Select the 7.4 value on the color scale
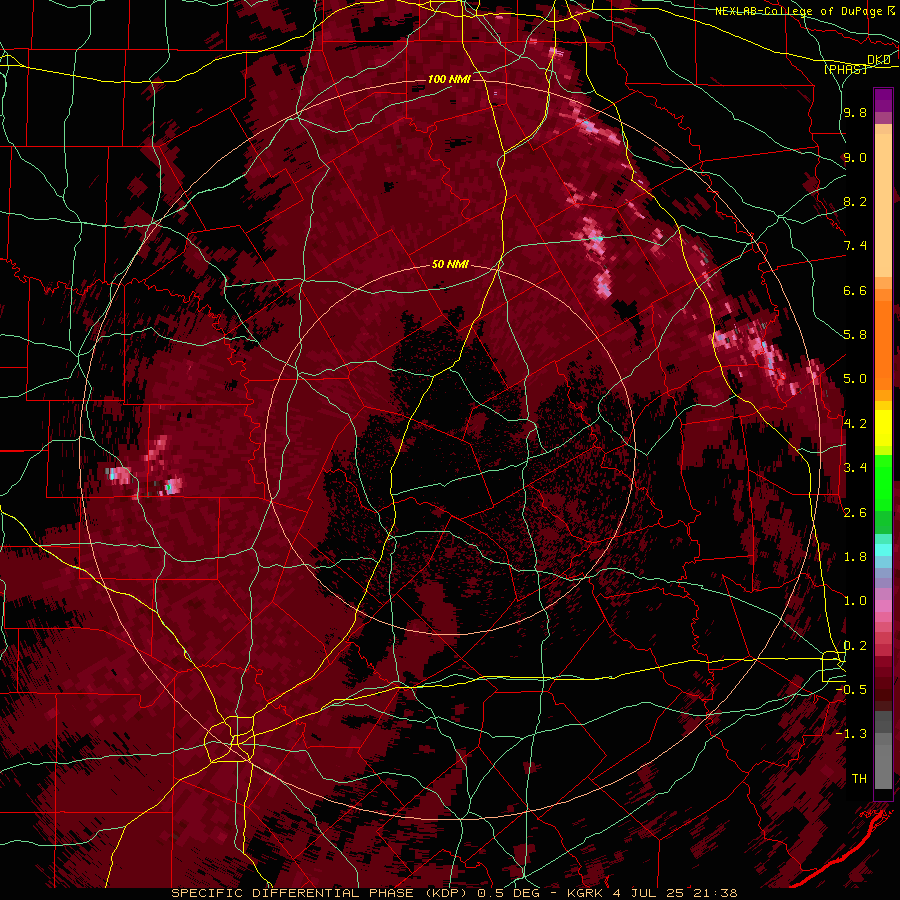 tap(855, 246)
